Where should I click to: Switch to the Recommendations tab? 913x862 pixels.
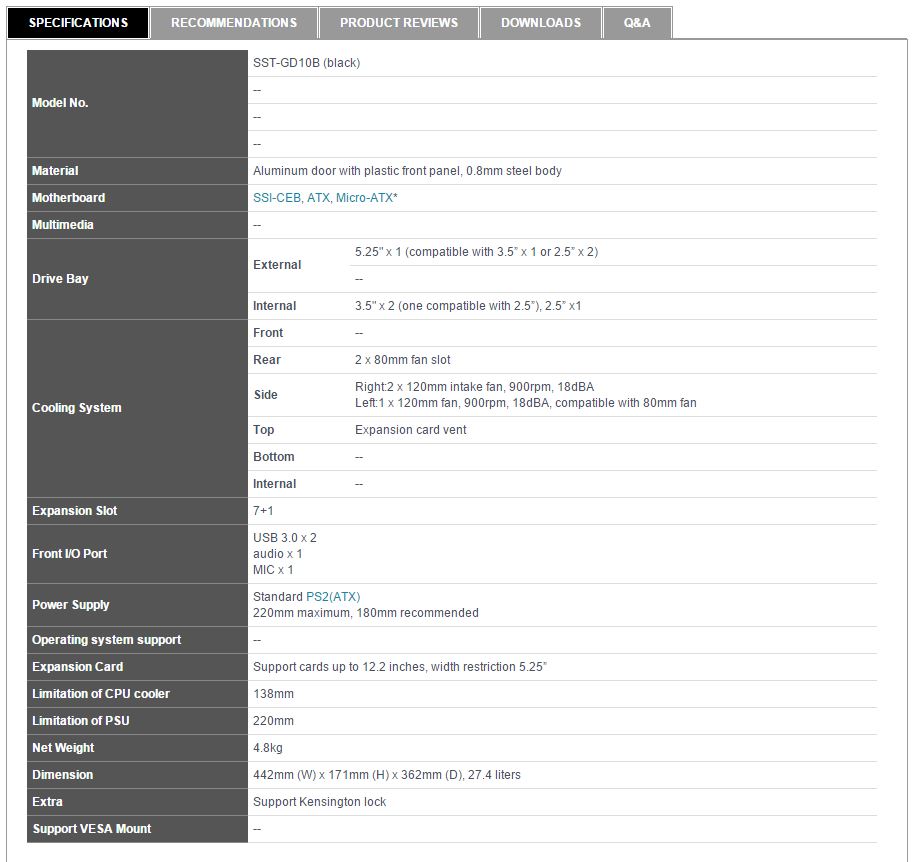(234, 22)
